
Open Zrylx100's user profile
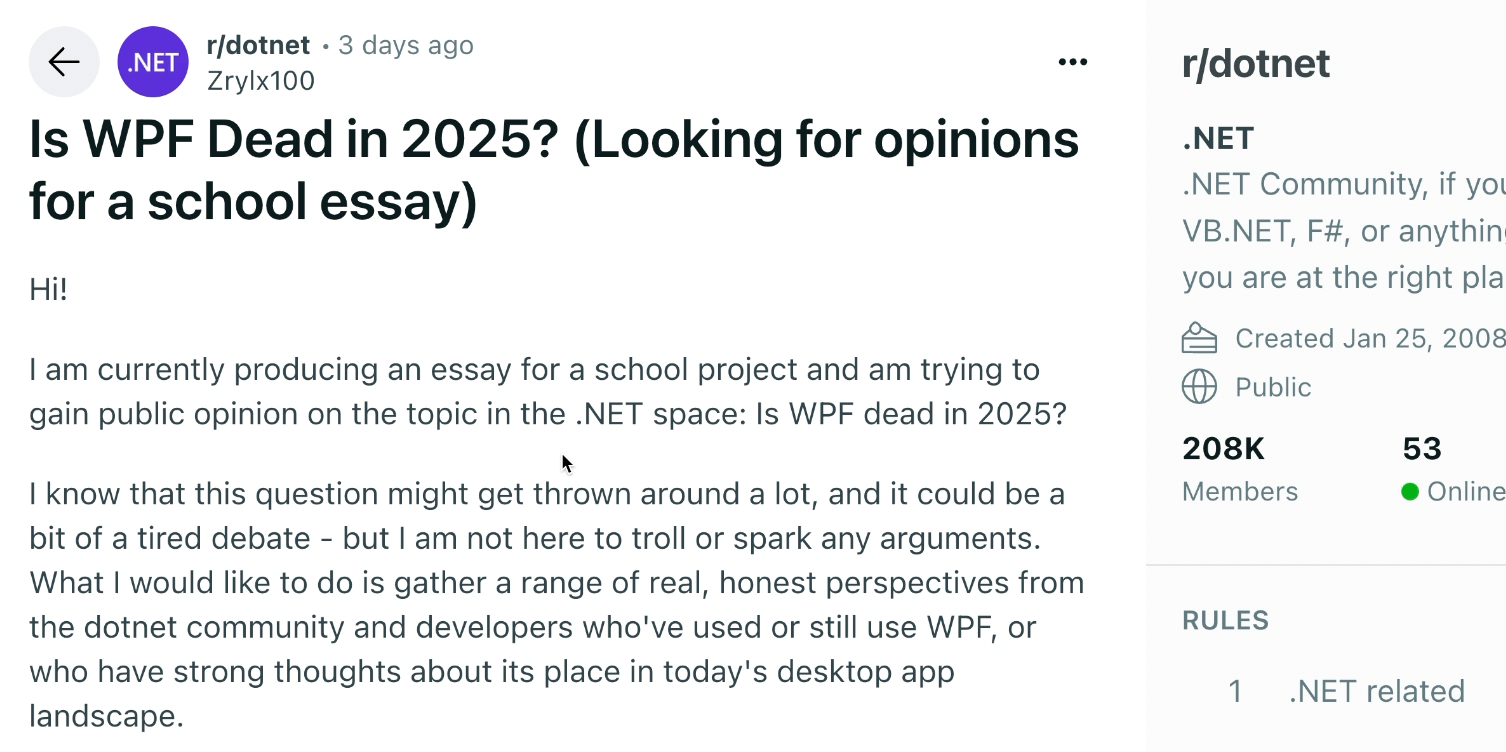click(260, 80)
